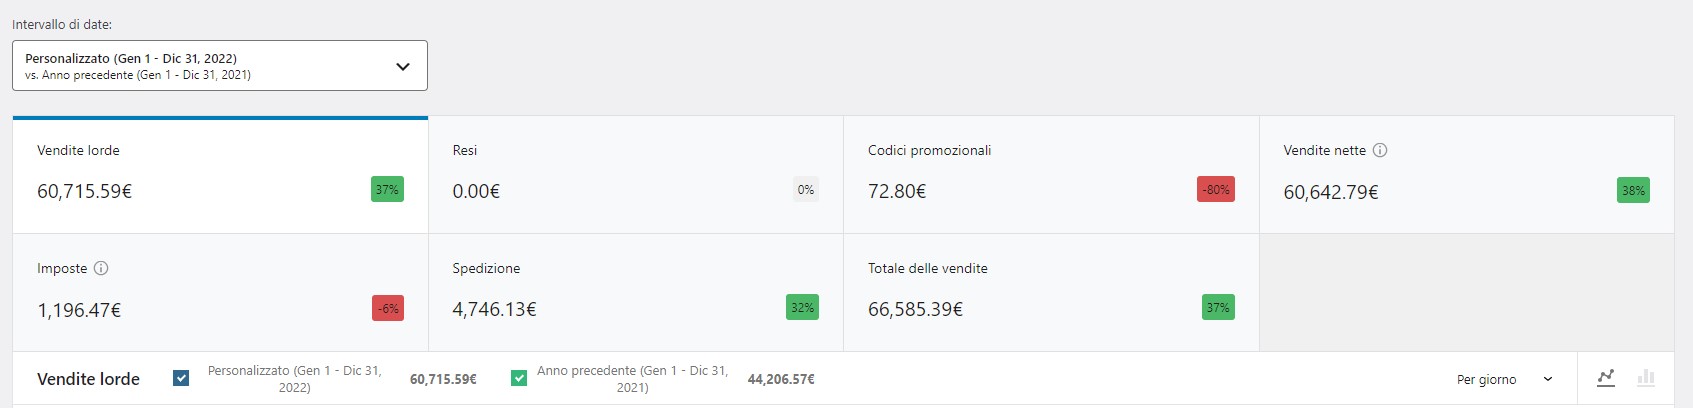
Task: Show the Spedizione chart card
Action: point(635,292)
